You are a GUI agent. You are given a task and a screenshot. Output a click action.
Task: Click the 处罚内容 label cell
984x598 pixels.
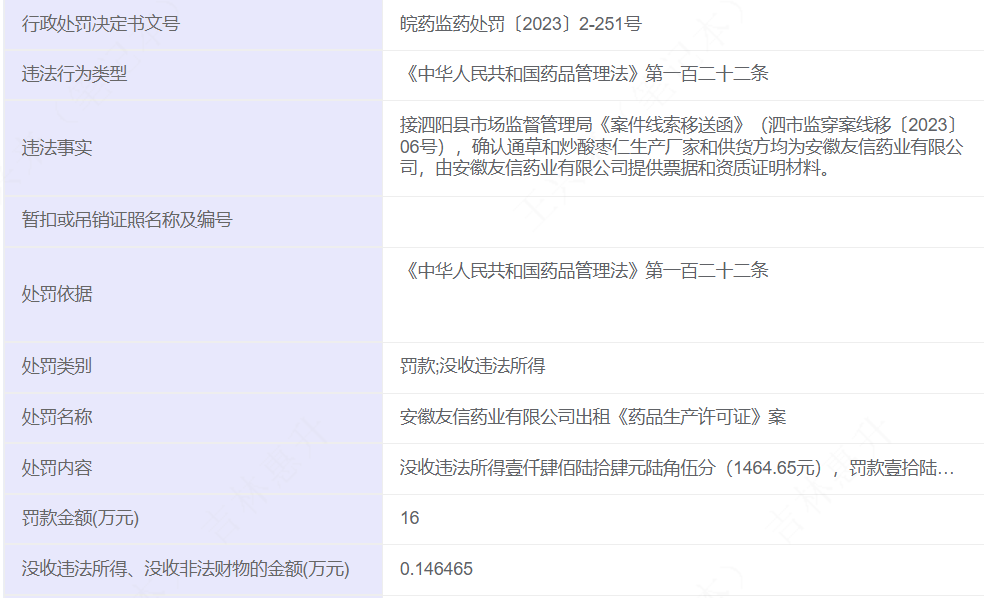click(x=57, y=468)
